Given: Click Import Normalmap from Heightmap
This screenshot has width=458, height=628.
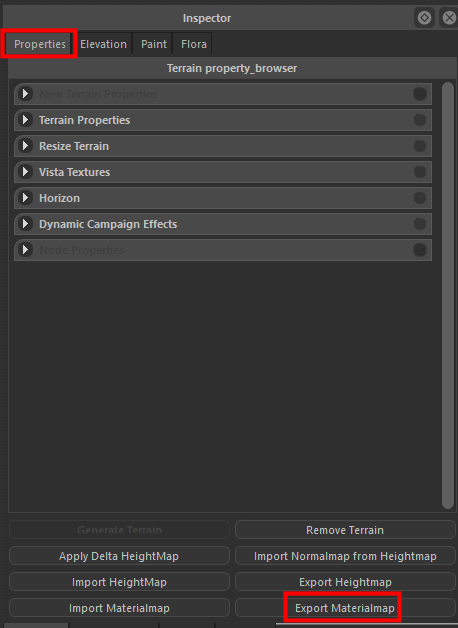Looking at the screenshot, I should click(345, 556).
